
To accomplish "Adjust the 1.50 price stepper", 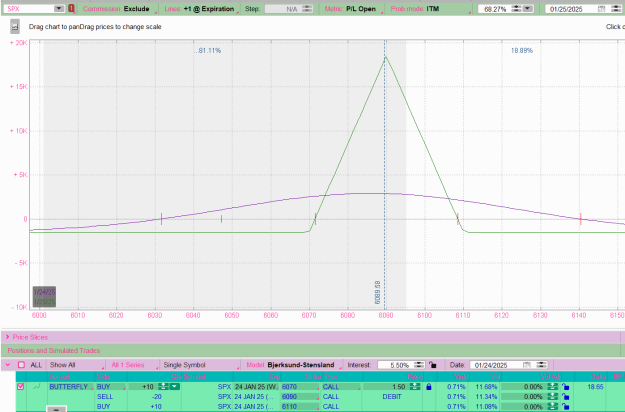I will (x=415, y=386).
